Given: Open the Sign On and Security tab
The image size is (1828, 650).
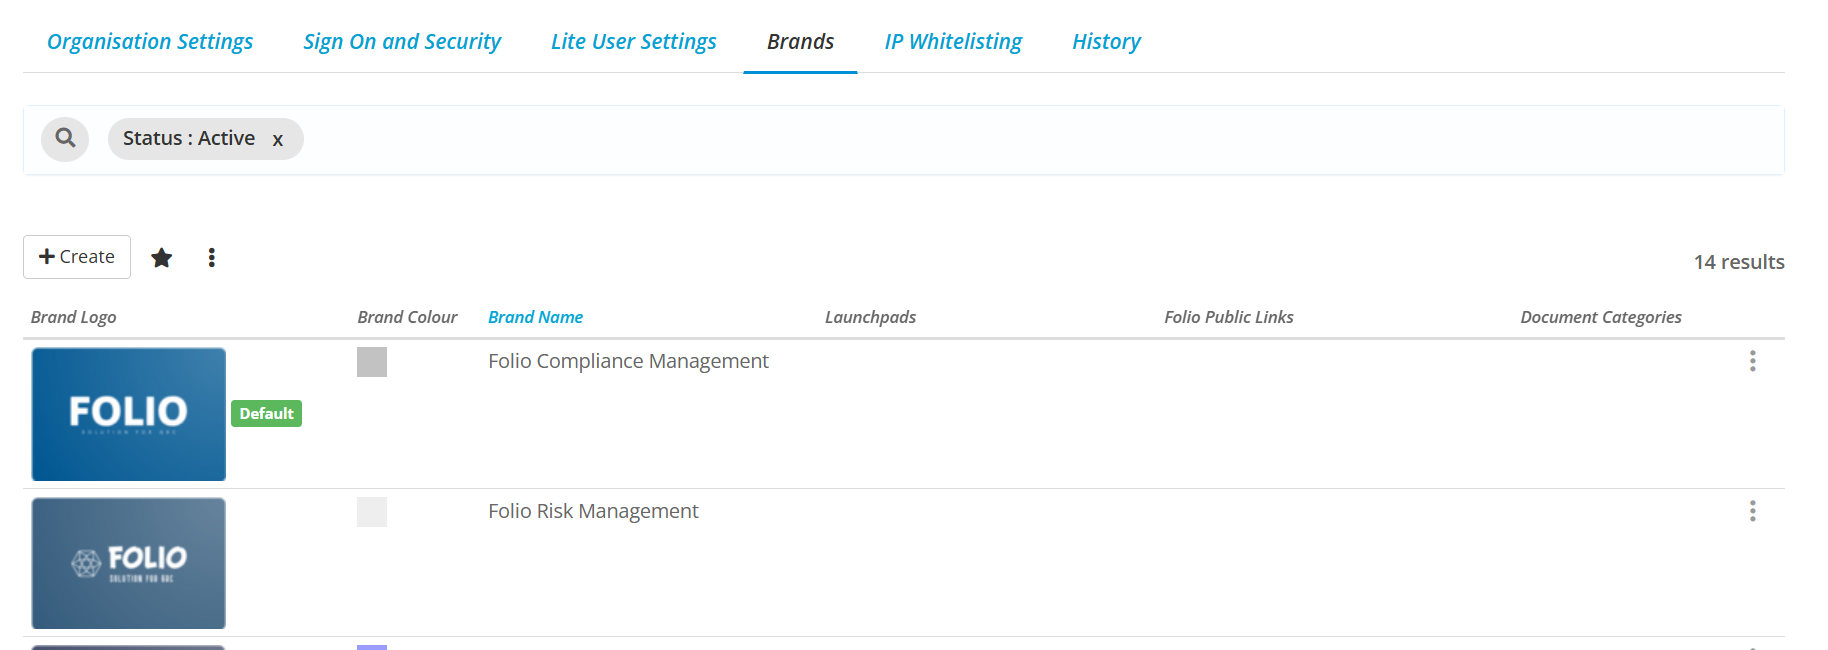Looking at the screenshot, I should [x=402, y=42].
